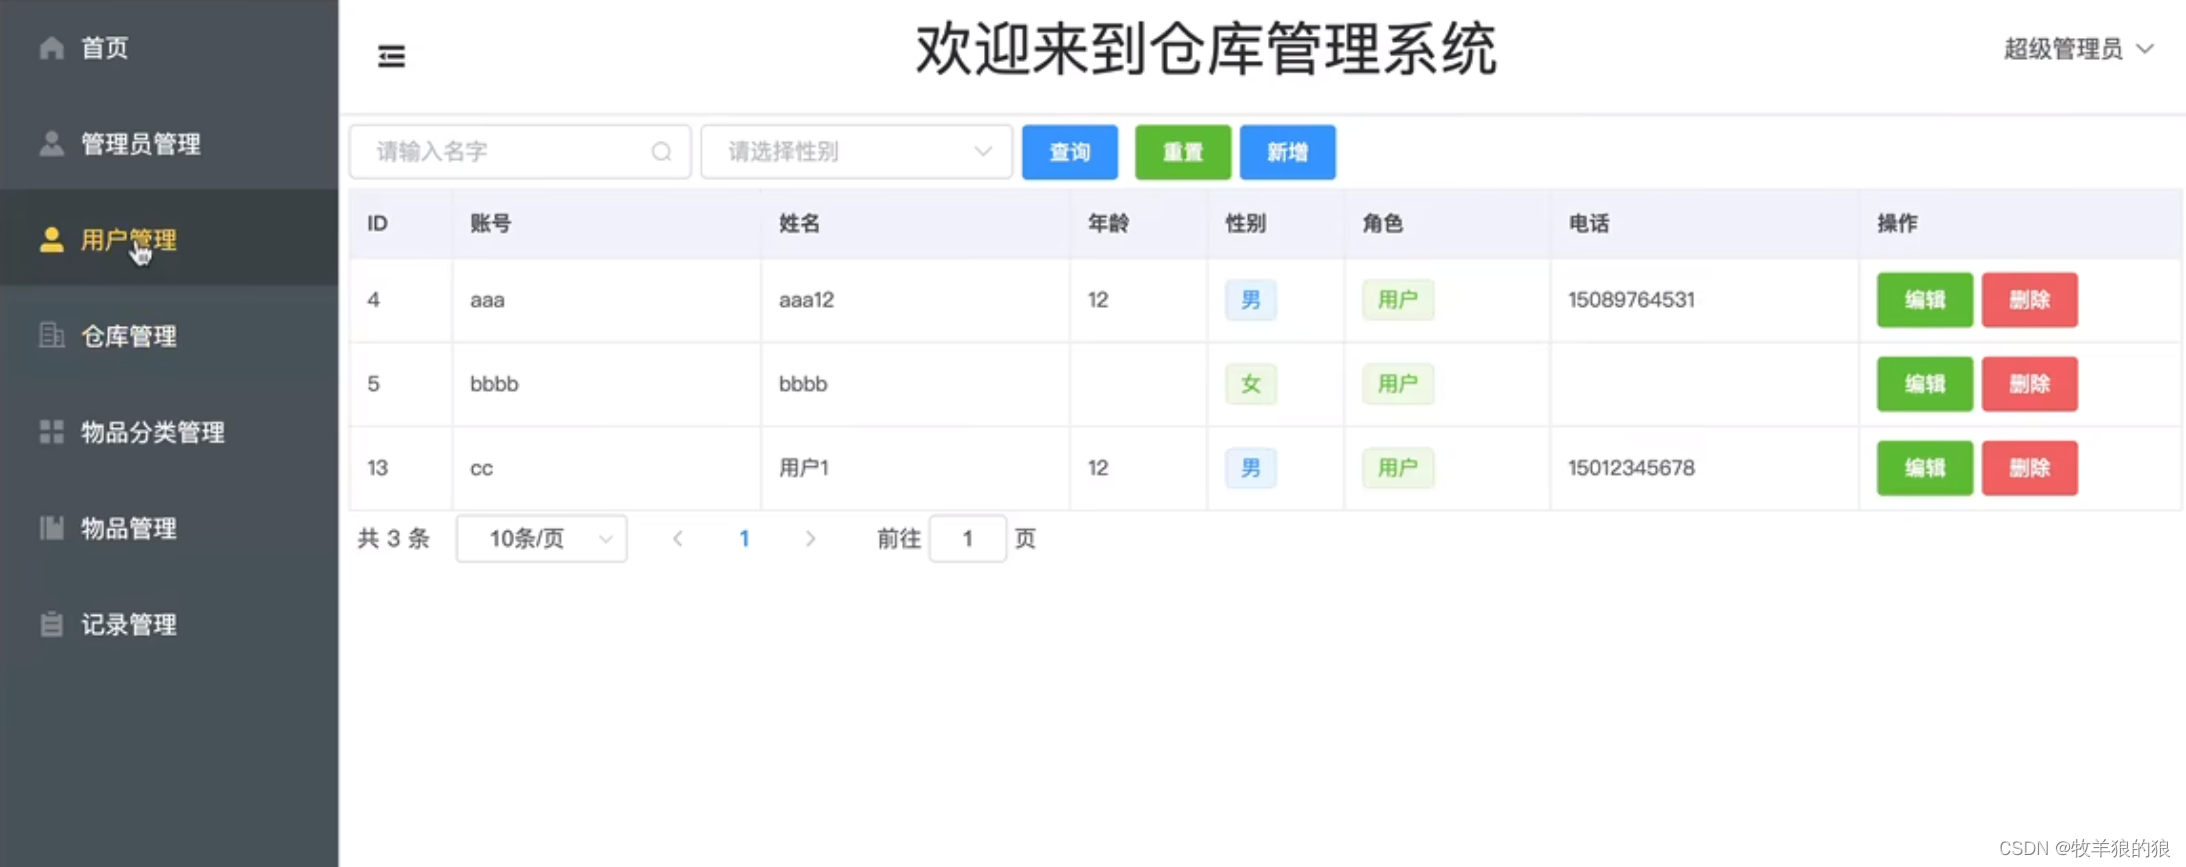
Task: Click the 物品管理 sidebar icon
Action: point(52,528)
